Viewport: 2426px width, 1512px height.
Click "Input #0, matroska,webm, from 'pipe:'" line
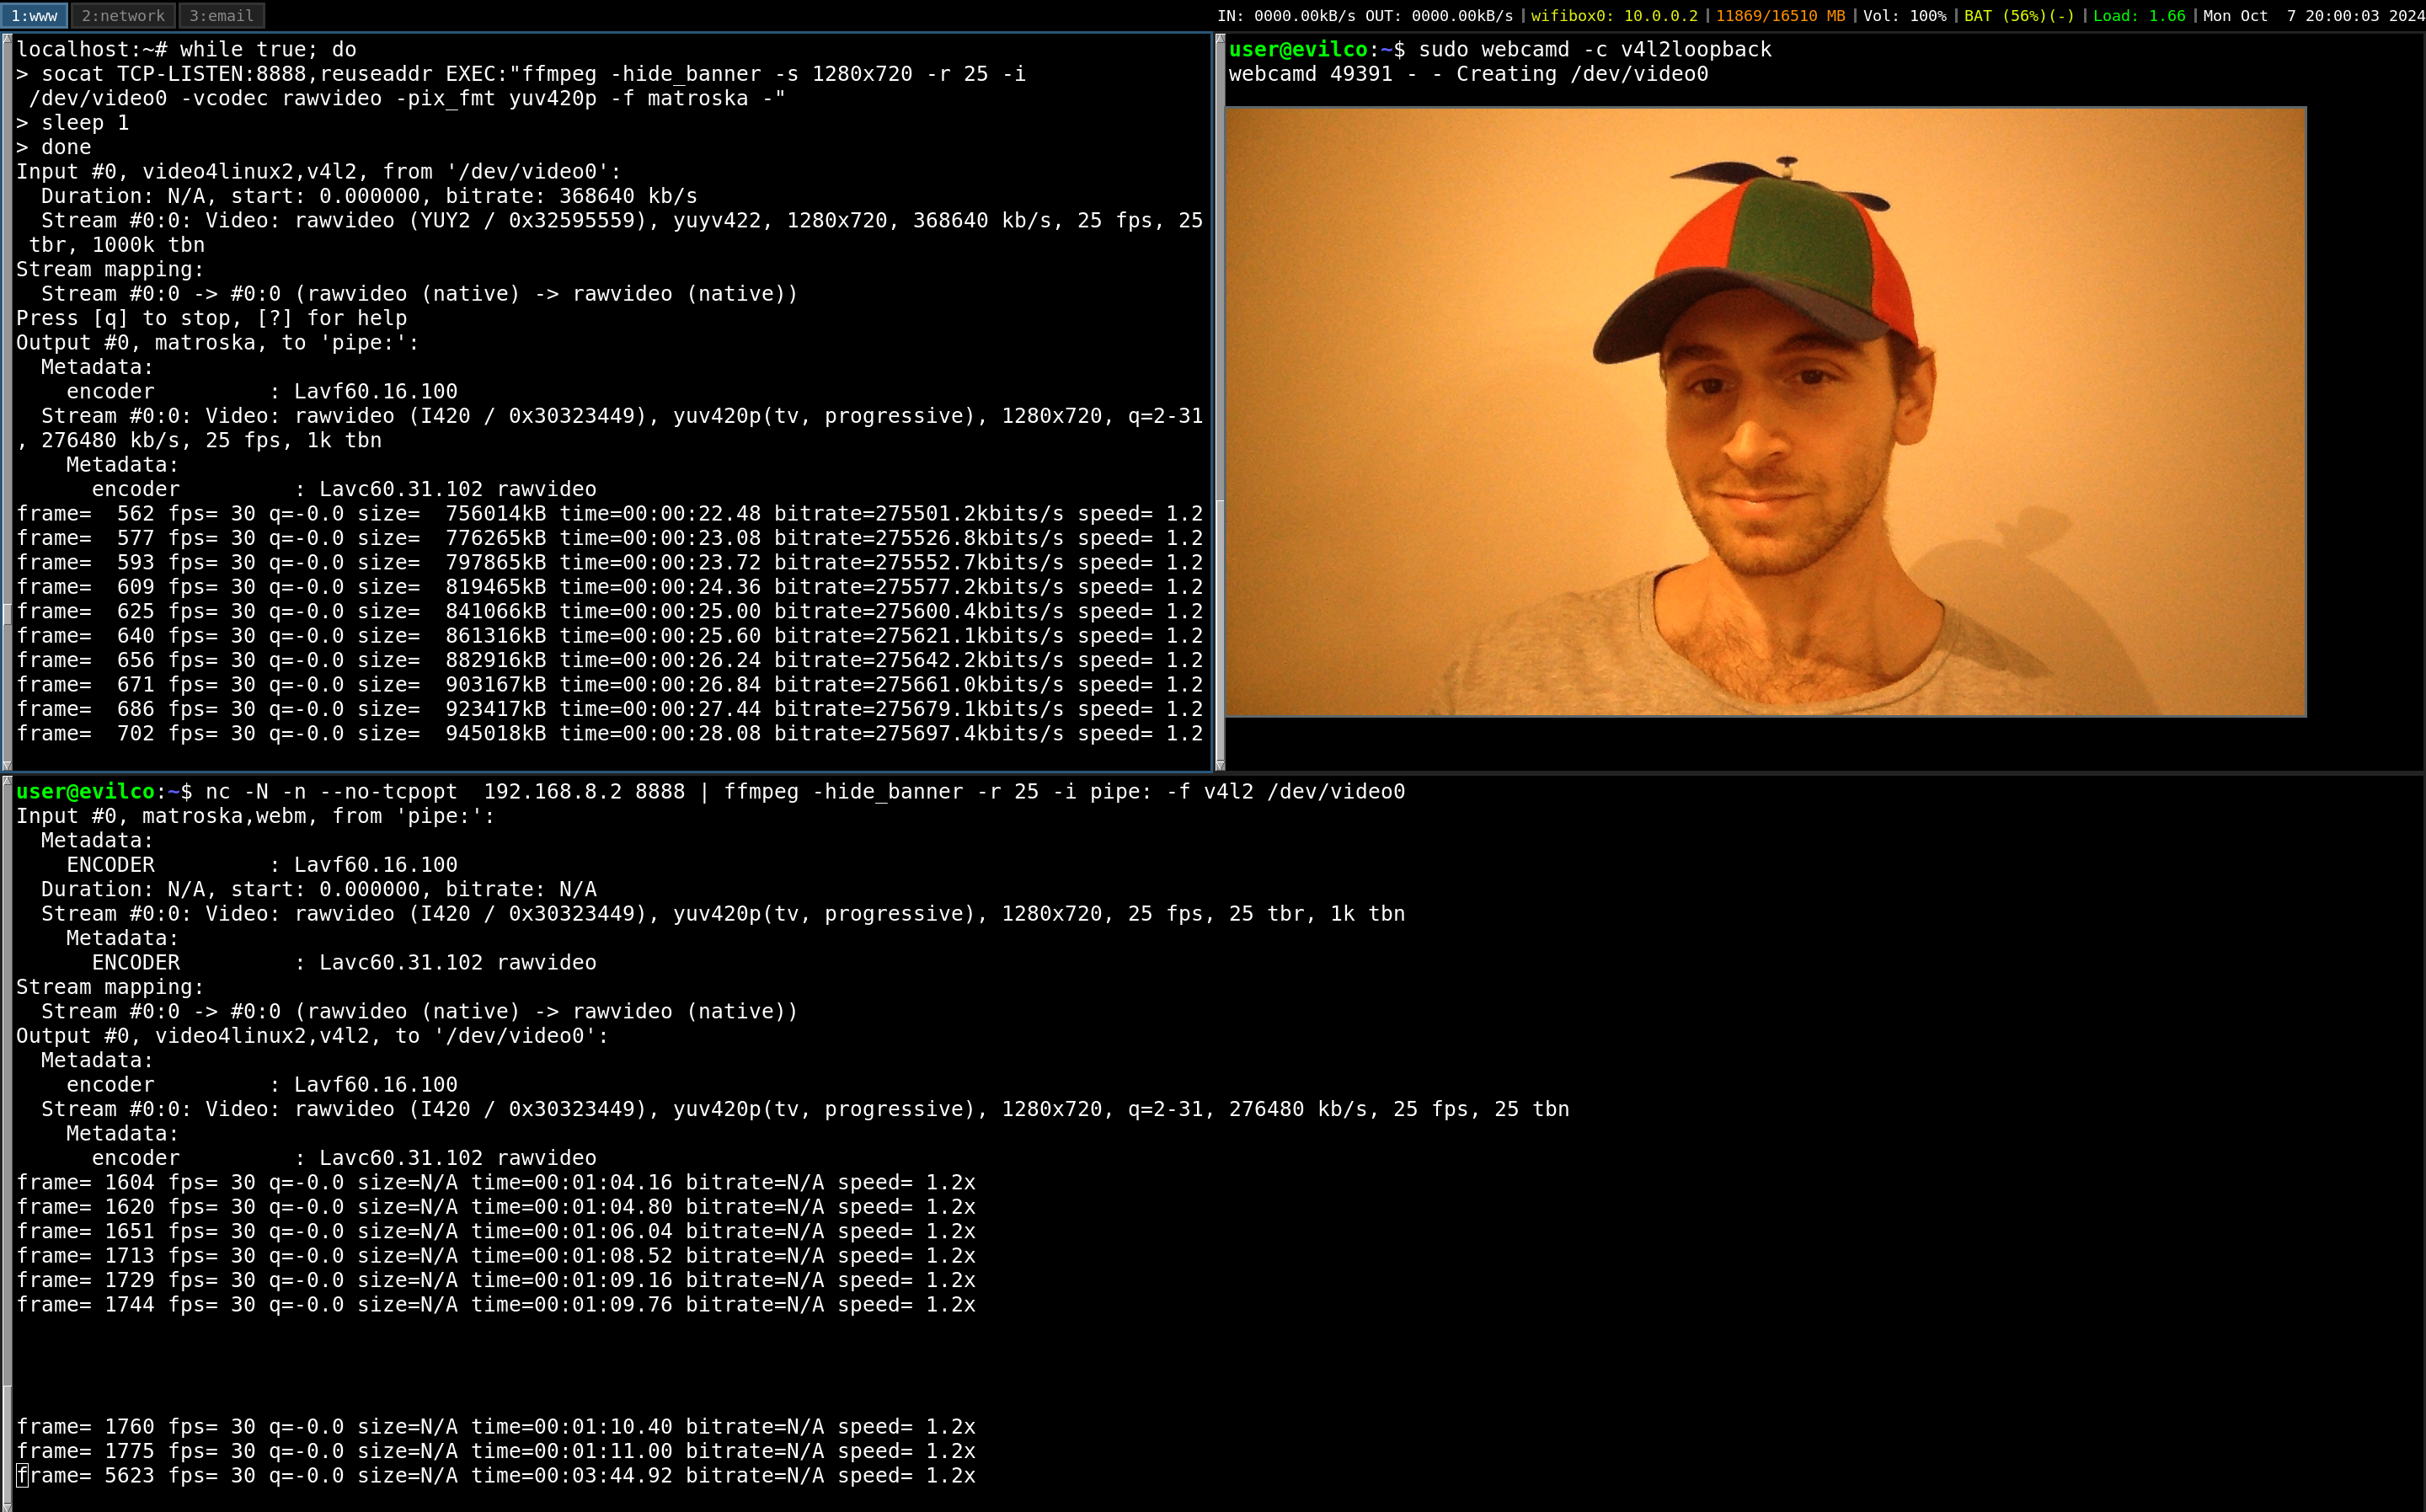click(x=255, y=816)
